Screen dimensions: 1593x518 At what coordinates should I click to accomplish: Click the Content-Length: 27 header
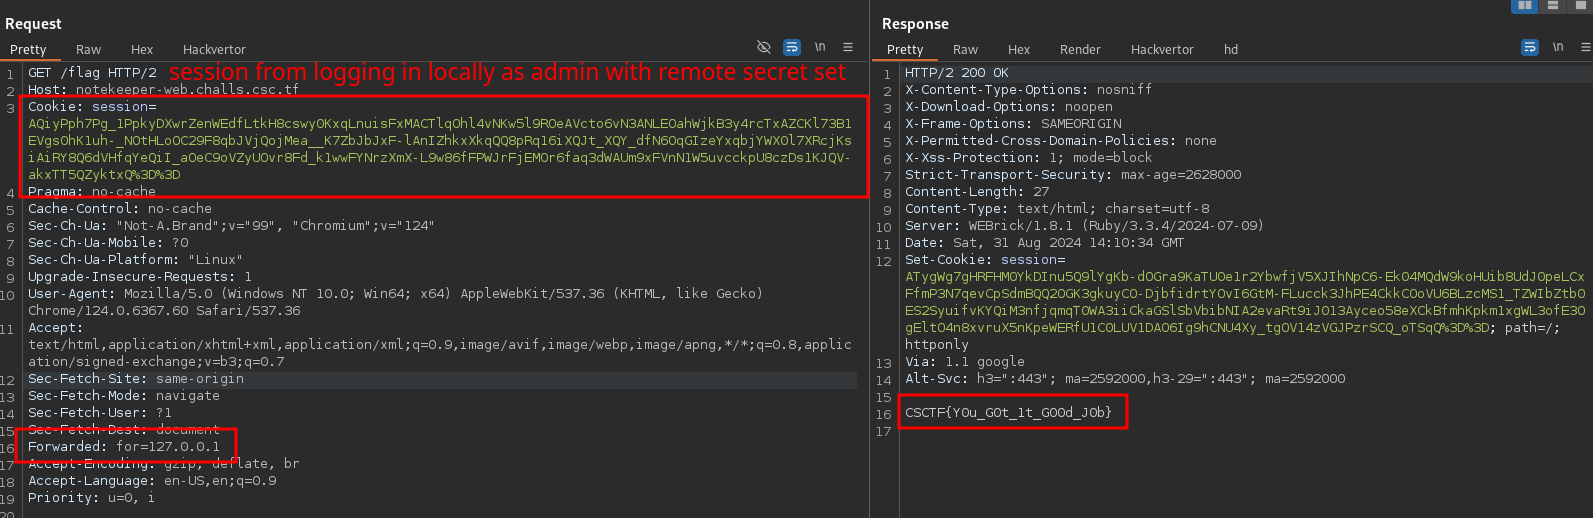pyautogui.click(x=977, y=192)
